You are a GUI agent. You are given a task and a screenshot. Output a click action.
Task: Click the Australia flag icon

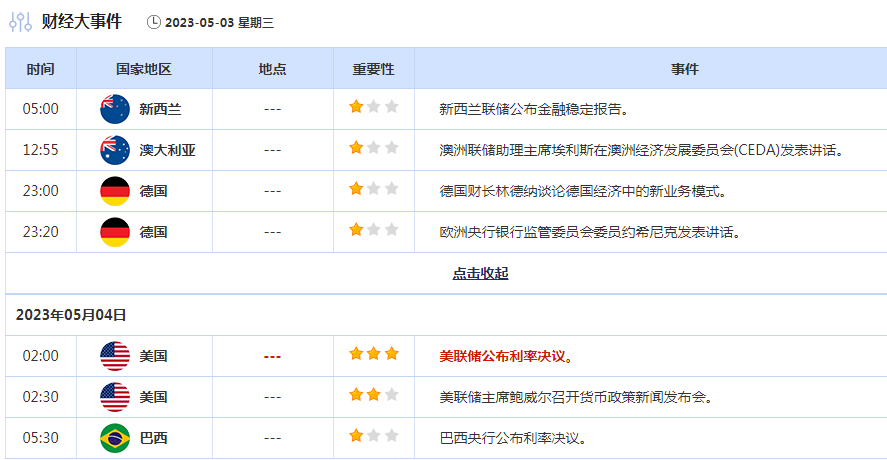(115, 150)
